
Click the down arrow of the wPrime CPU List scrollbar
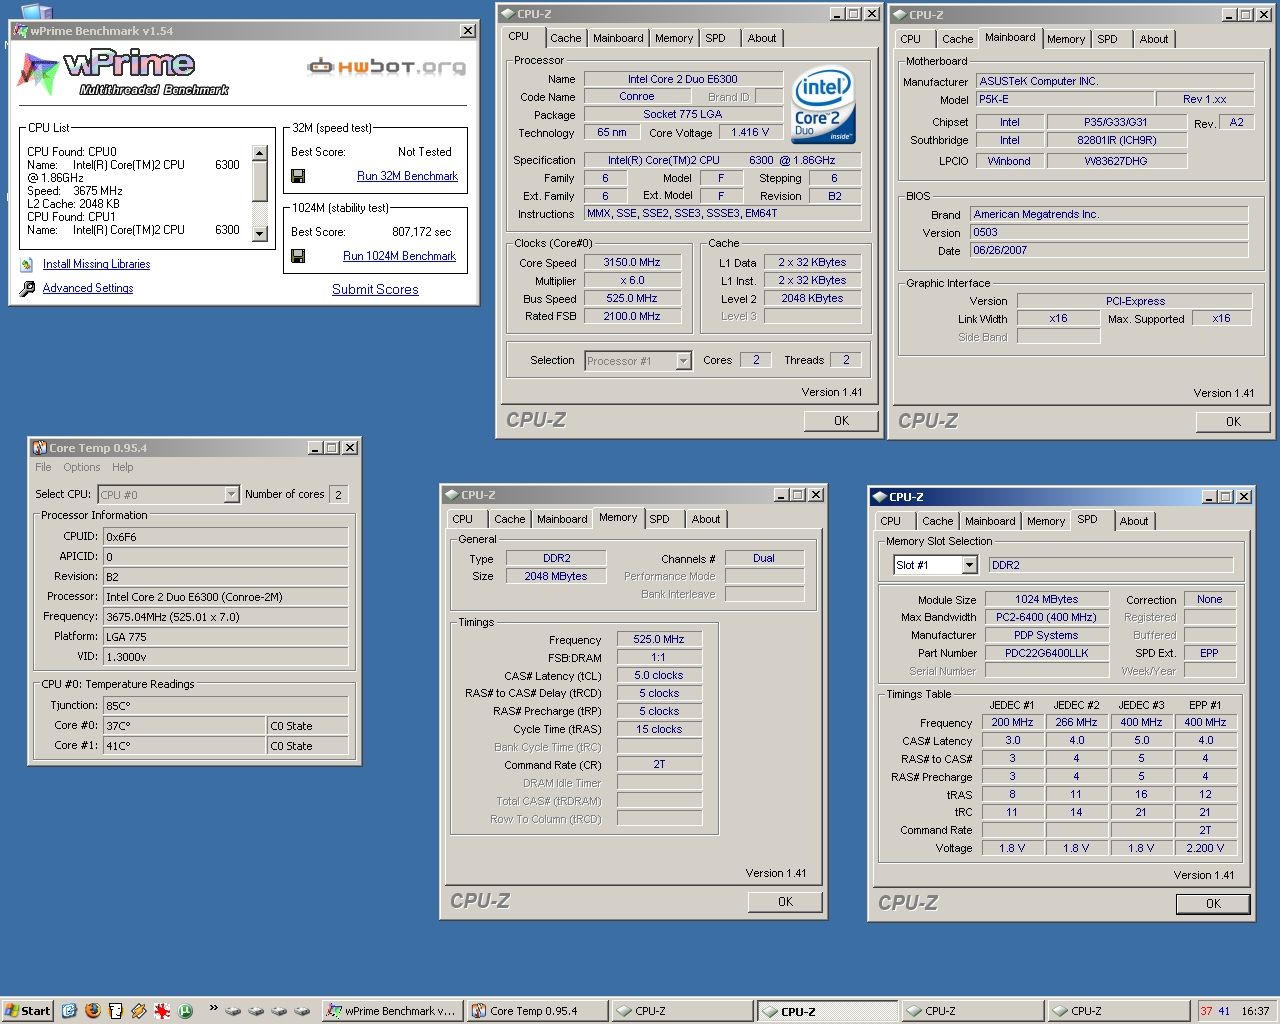260,234
